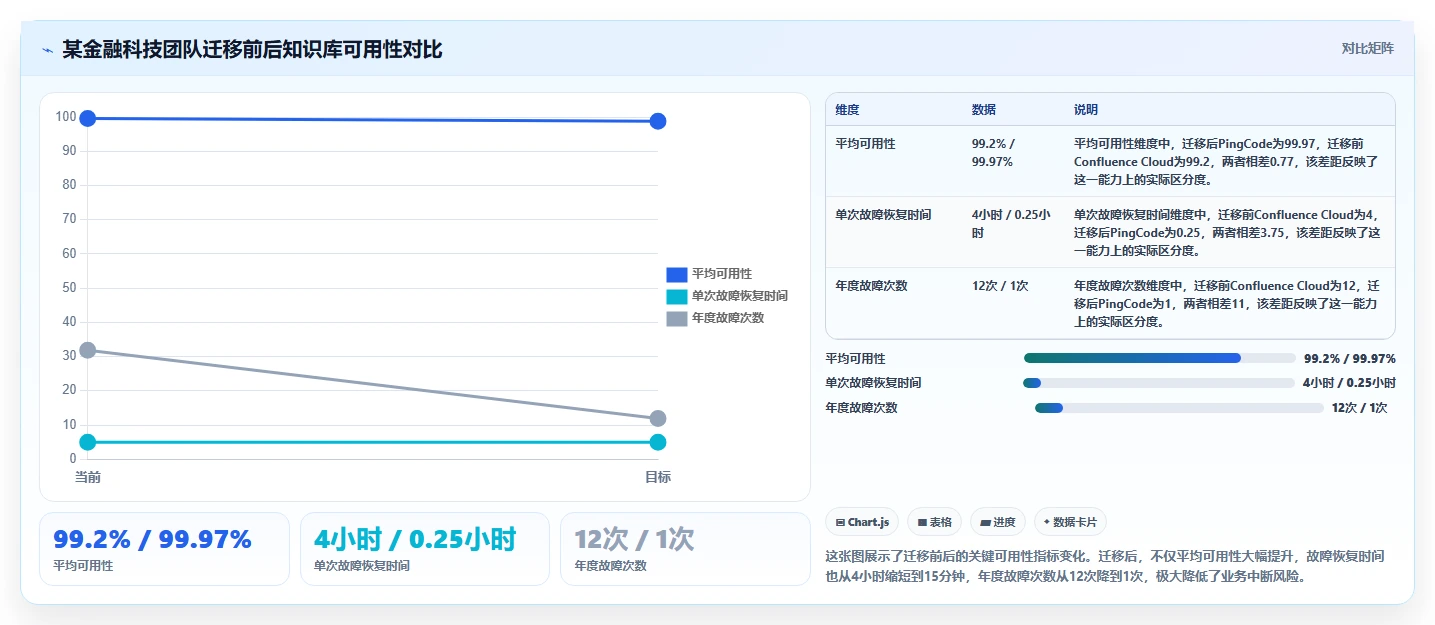This screenshot has height=625, width=1435.
Task: Select the 4小时 / 0.25小时 stat card
Action: [425, 549]
